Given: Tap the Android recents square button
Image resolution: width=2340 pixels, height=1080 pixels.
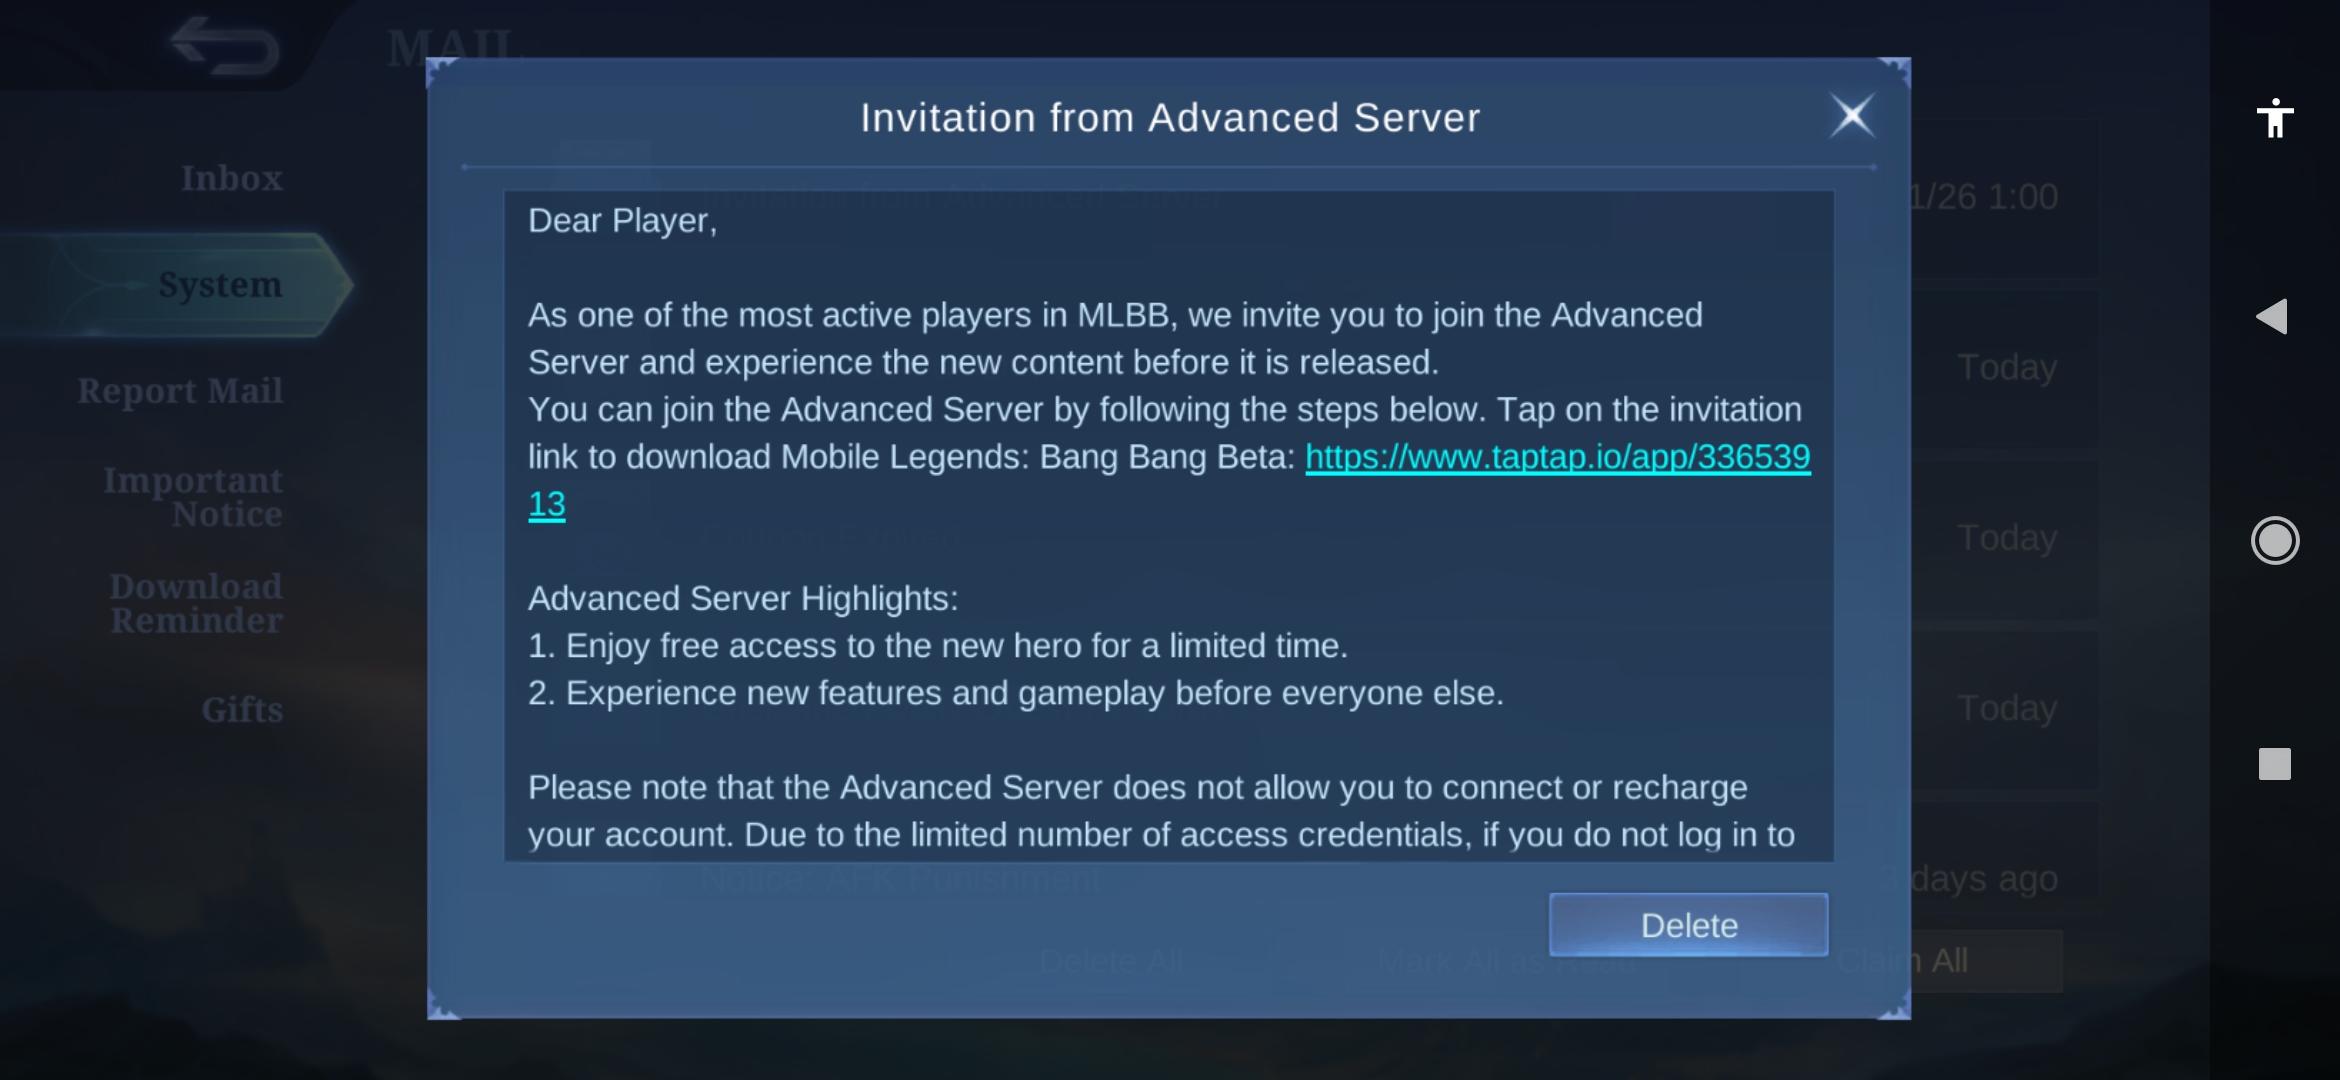Looking at the screenshot, I should coord(2275,764).
